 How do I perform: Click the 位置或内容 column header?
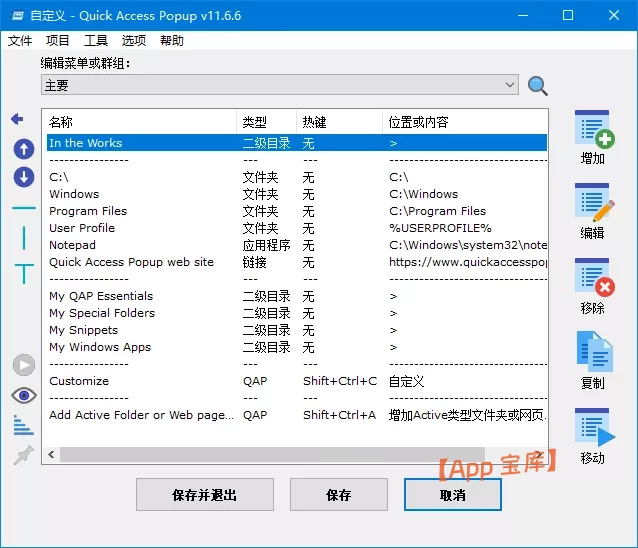(465, 122)
